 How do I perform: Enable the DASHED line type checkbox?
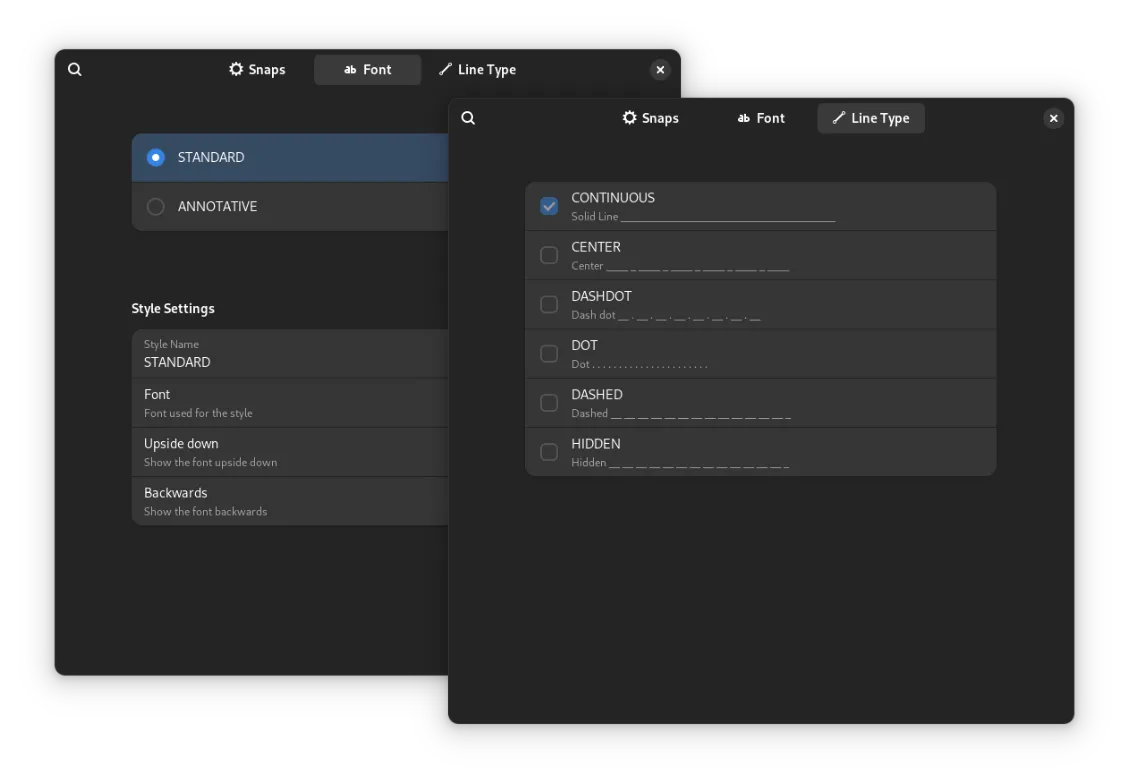click(549, 402)
